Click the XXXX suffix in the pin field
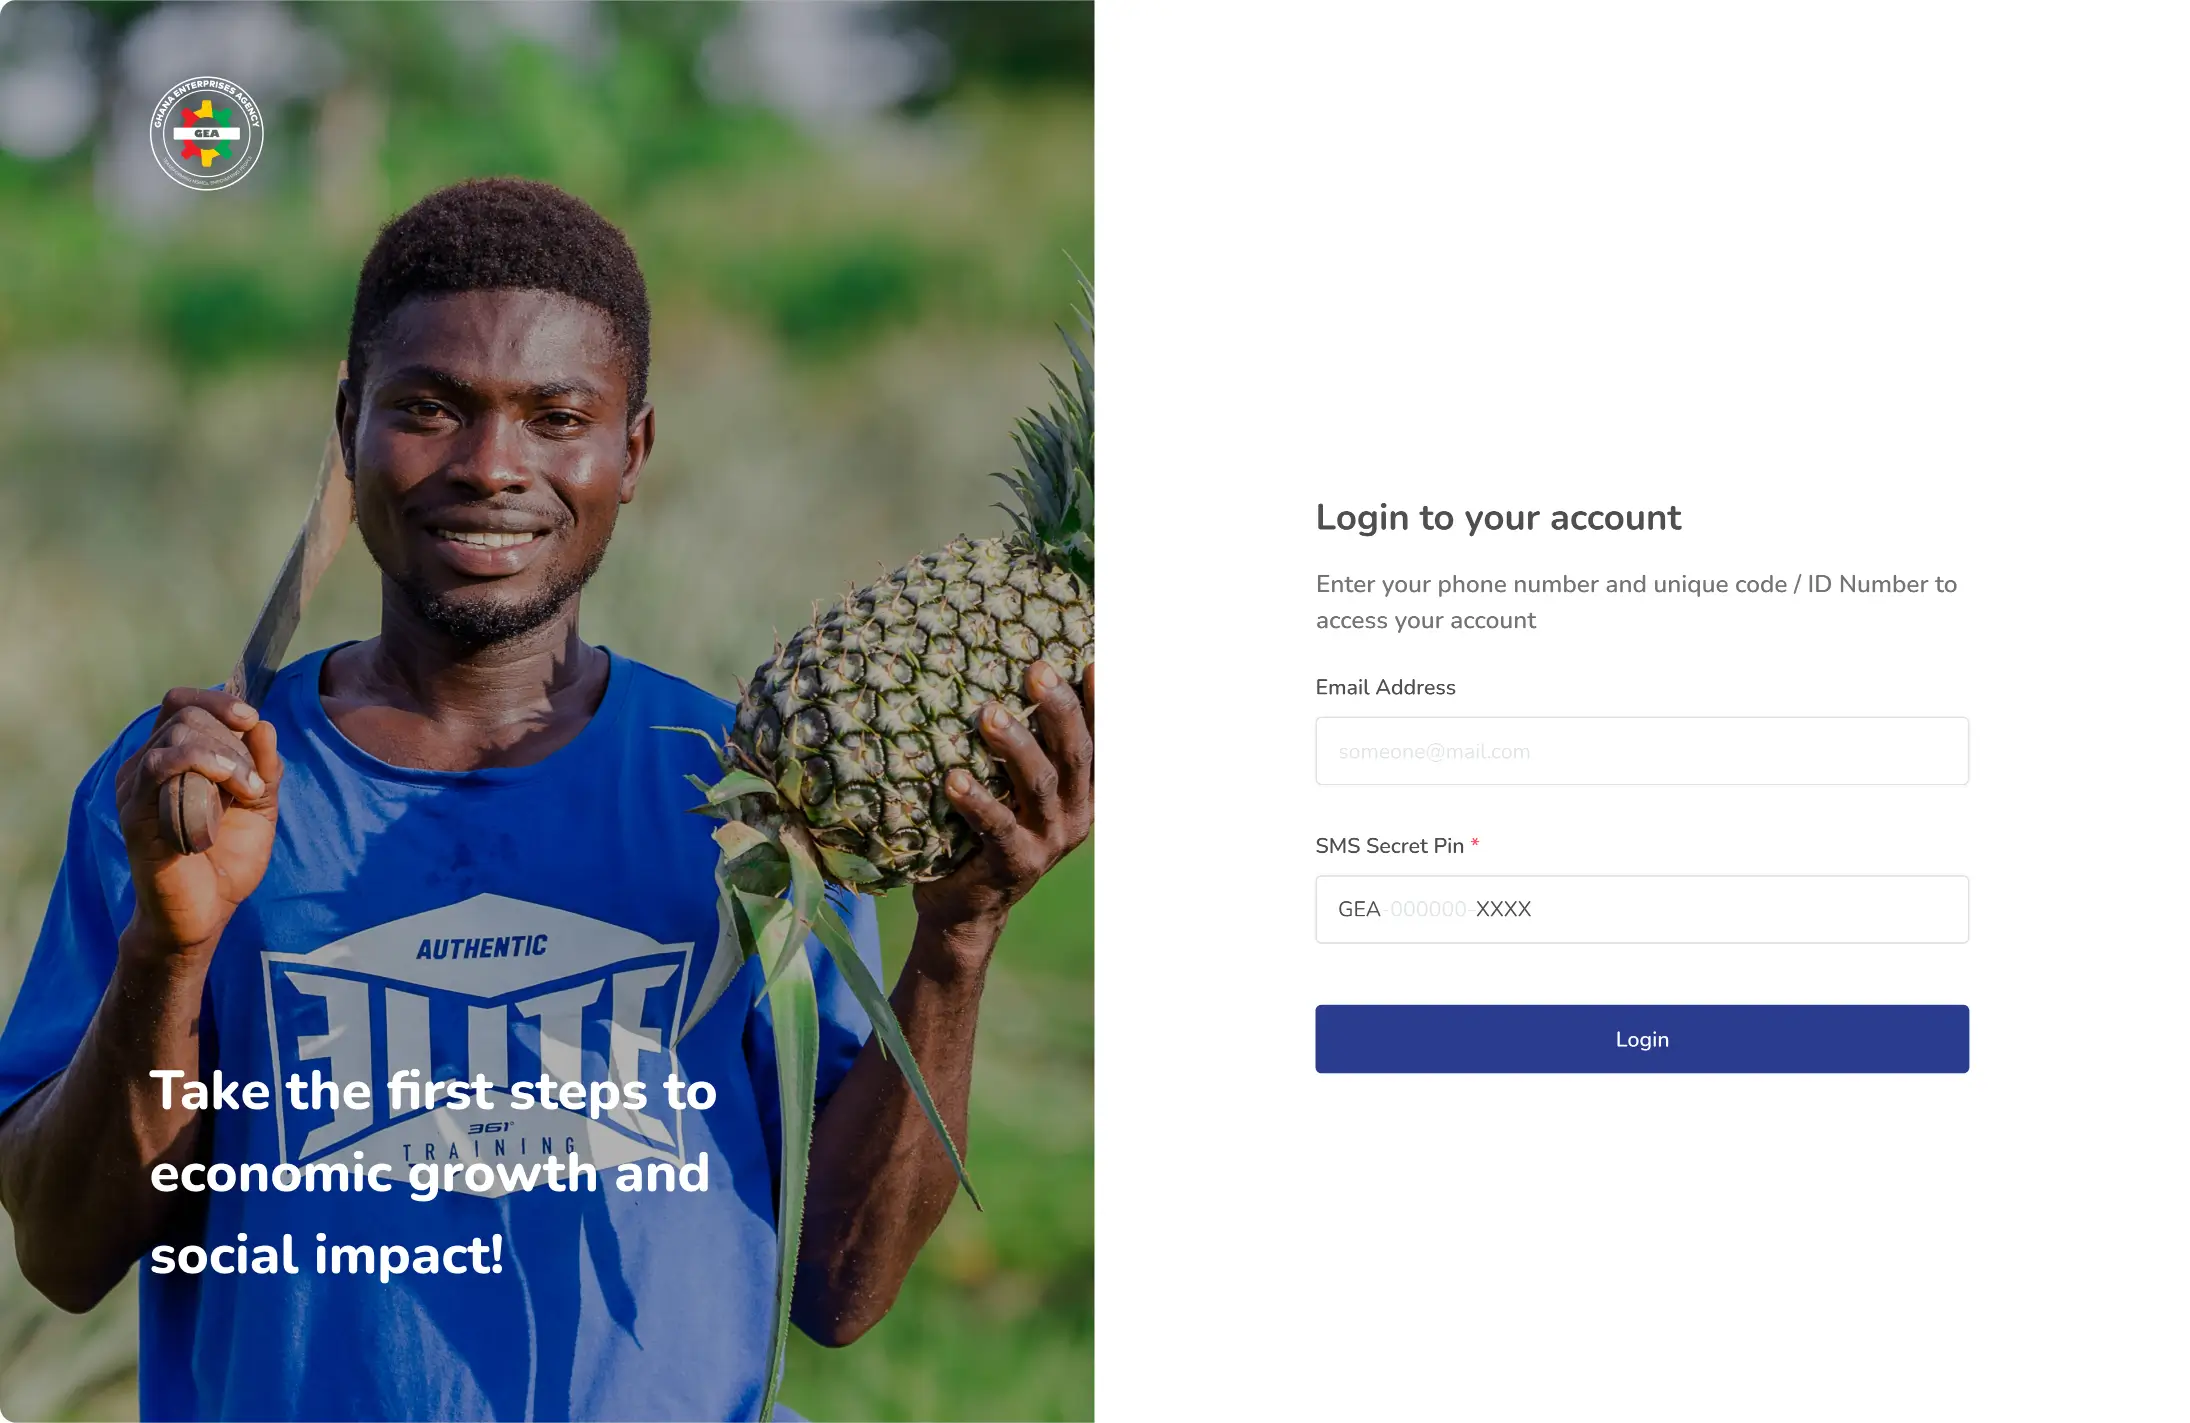This screenshot has width=2190, height=1423. pos(1503,909)
